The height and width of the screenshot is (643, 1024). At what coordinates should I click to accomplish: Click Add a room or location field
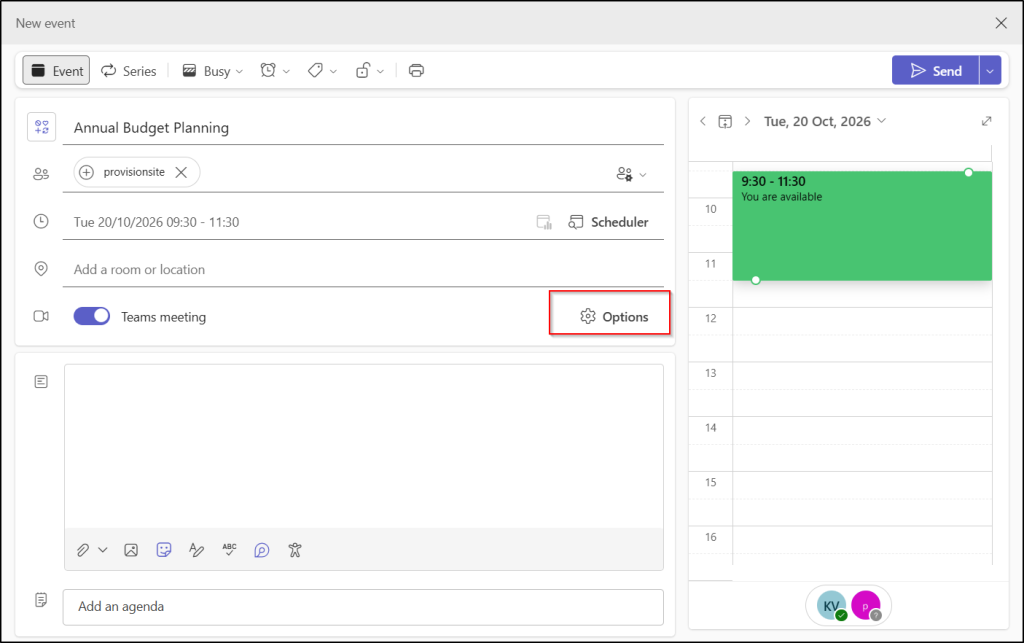coord(363,270)
